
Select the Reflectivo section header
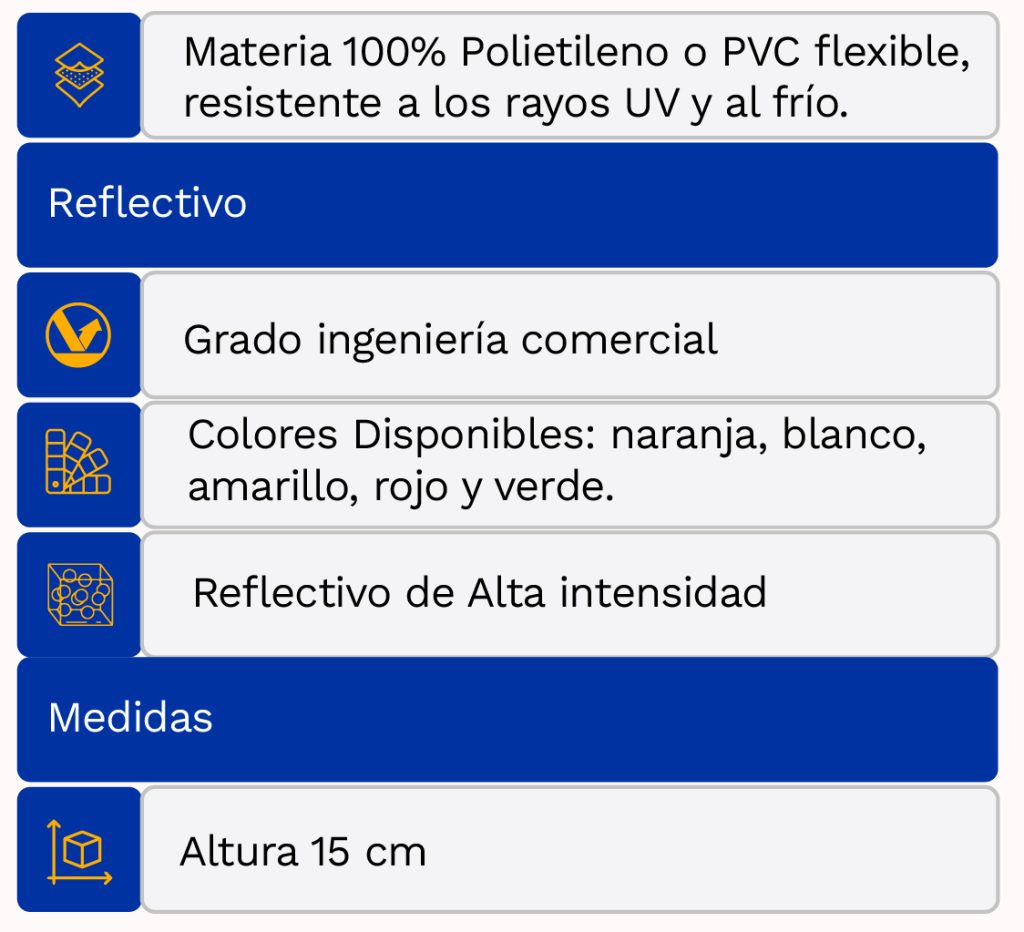pos(147,203)
